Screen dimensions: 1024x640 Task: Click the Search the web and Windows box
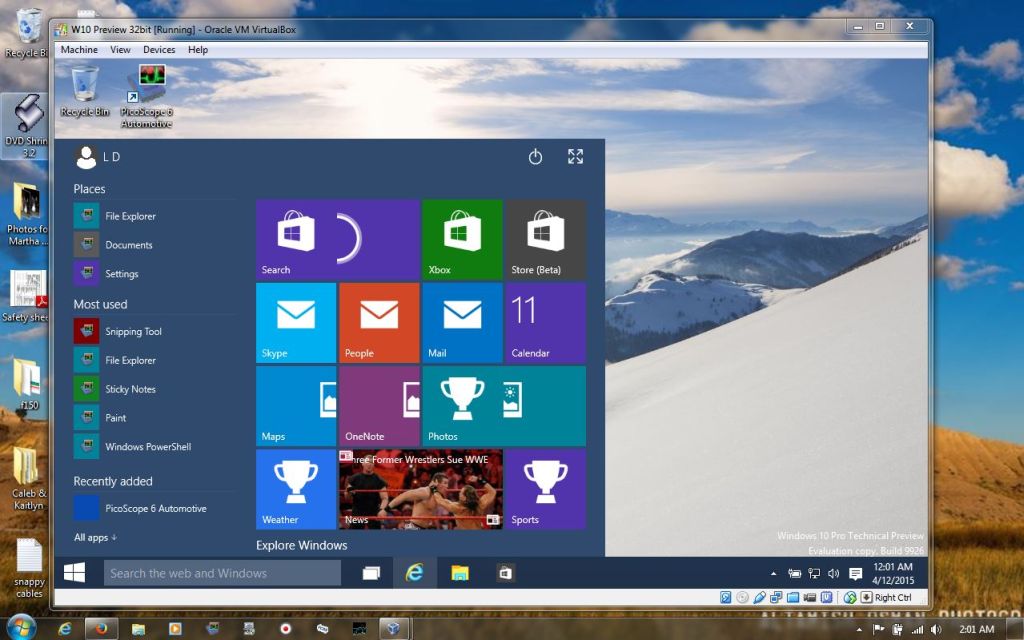click(222, 573)
